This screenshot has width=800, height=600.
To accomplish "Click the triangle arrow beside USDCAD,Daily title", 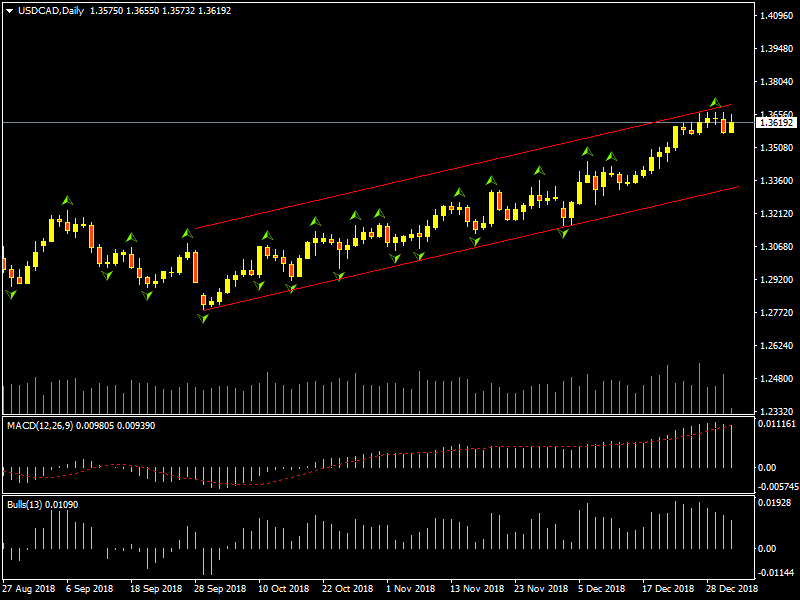I will tap(9, 11).
